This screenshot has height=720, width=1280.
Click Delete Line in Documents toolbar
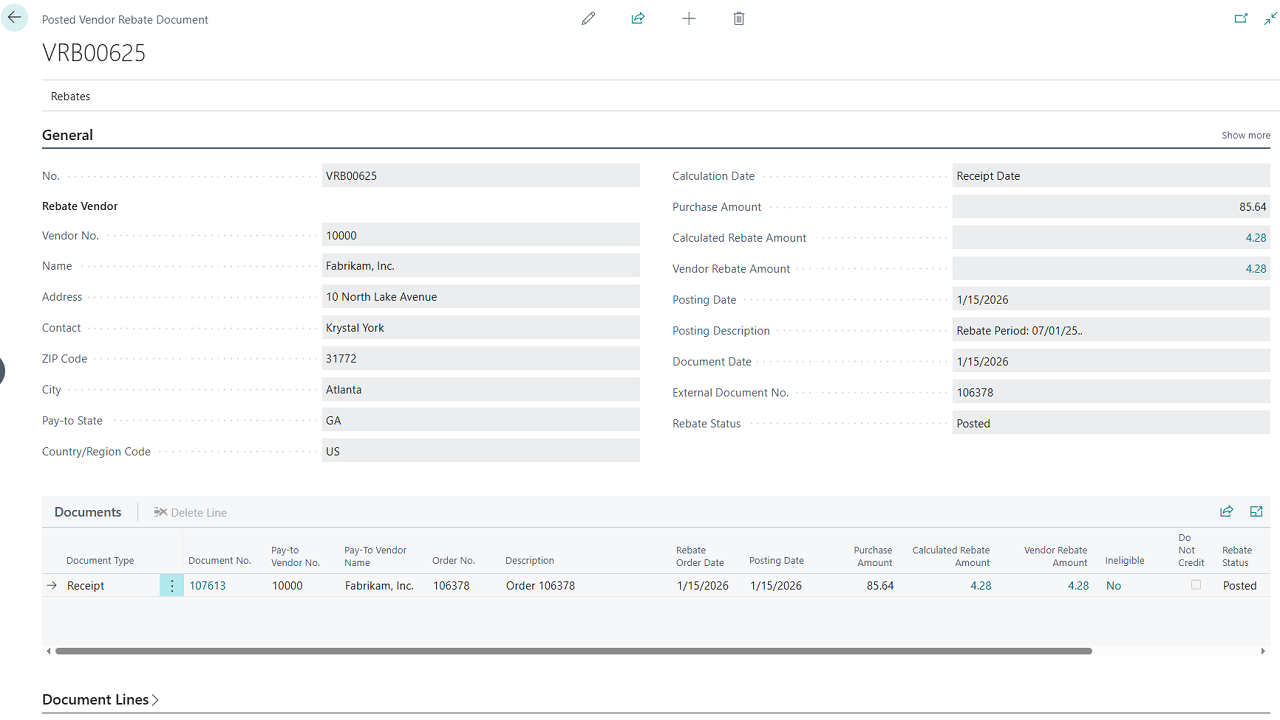[x=190, y=513]
